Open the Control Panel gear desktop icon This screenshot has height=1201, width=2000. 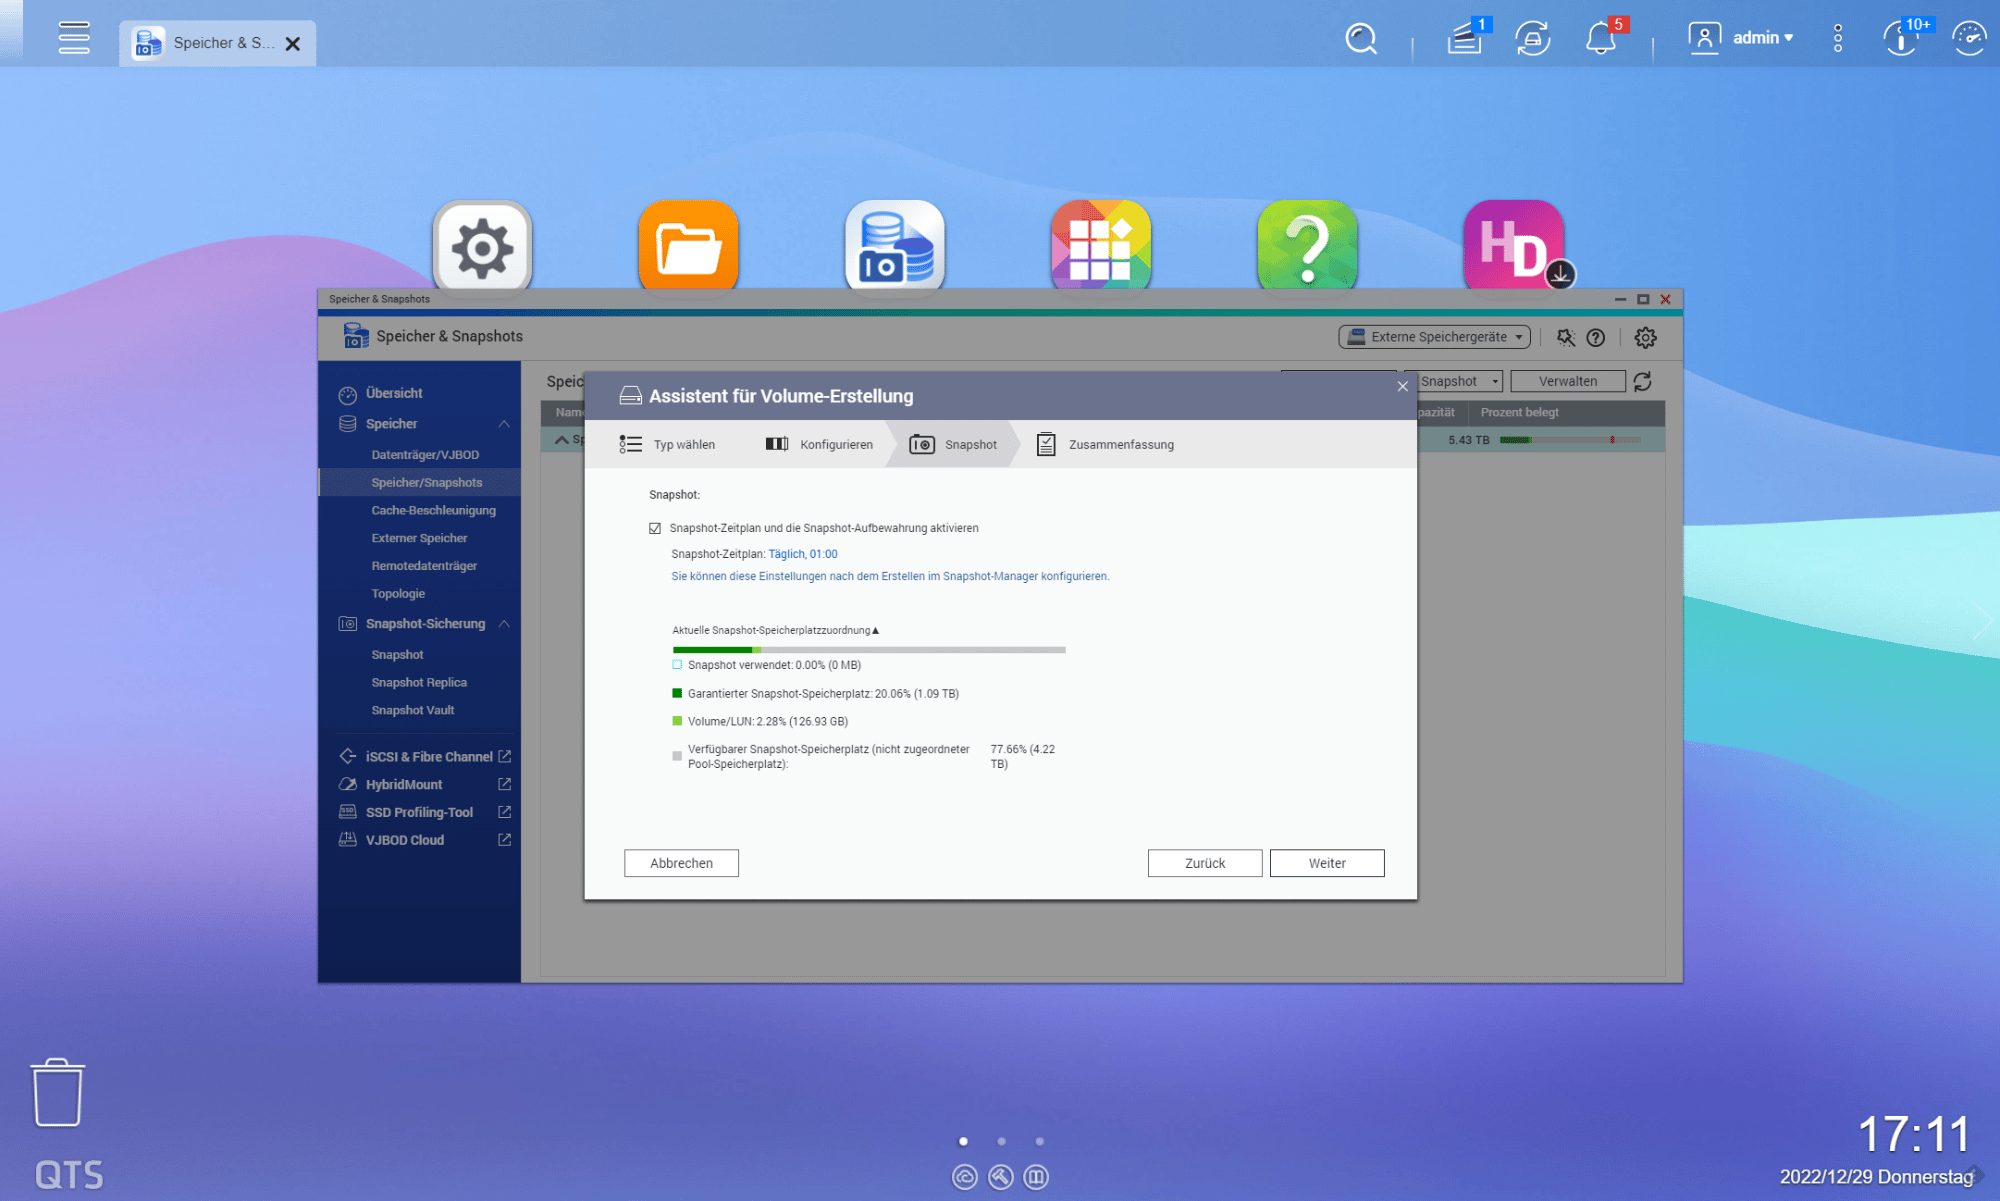point(482,247)
